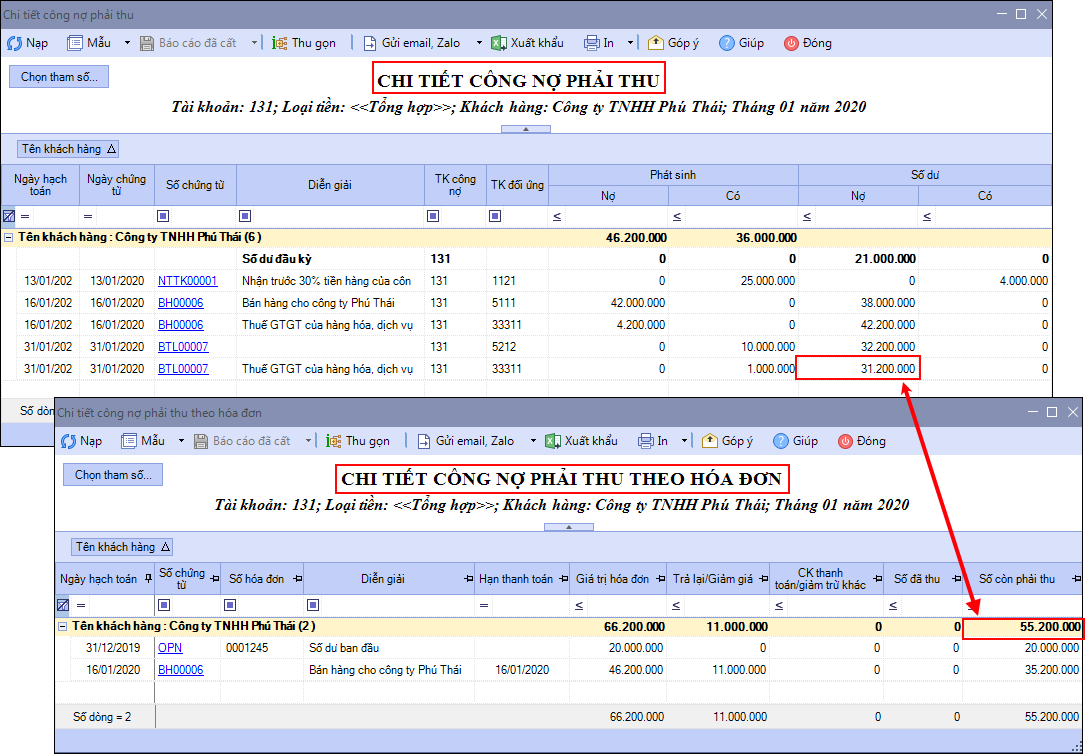Viewport: 1085px width, 754px height.
Task: Toggle pin on the Diễn giải column in invoice report
Action: pos(468,579)
